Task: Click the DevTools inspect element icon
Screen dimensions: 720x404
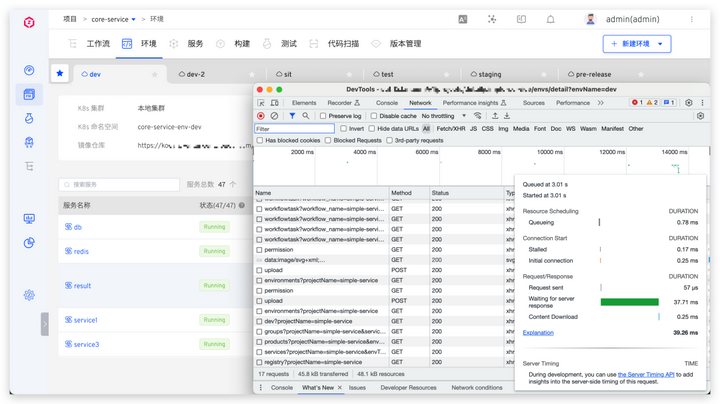Action: [261, 103]
